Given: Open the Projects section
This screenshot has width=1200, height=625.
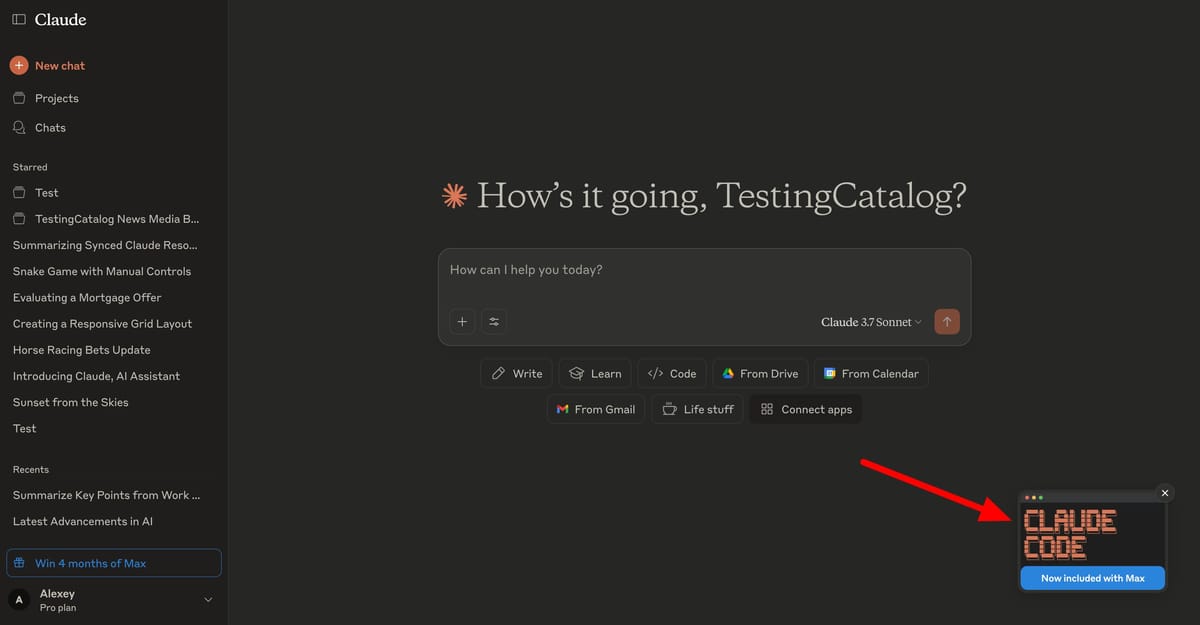Looking at the screenshot, I should (56, 98).
